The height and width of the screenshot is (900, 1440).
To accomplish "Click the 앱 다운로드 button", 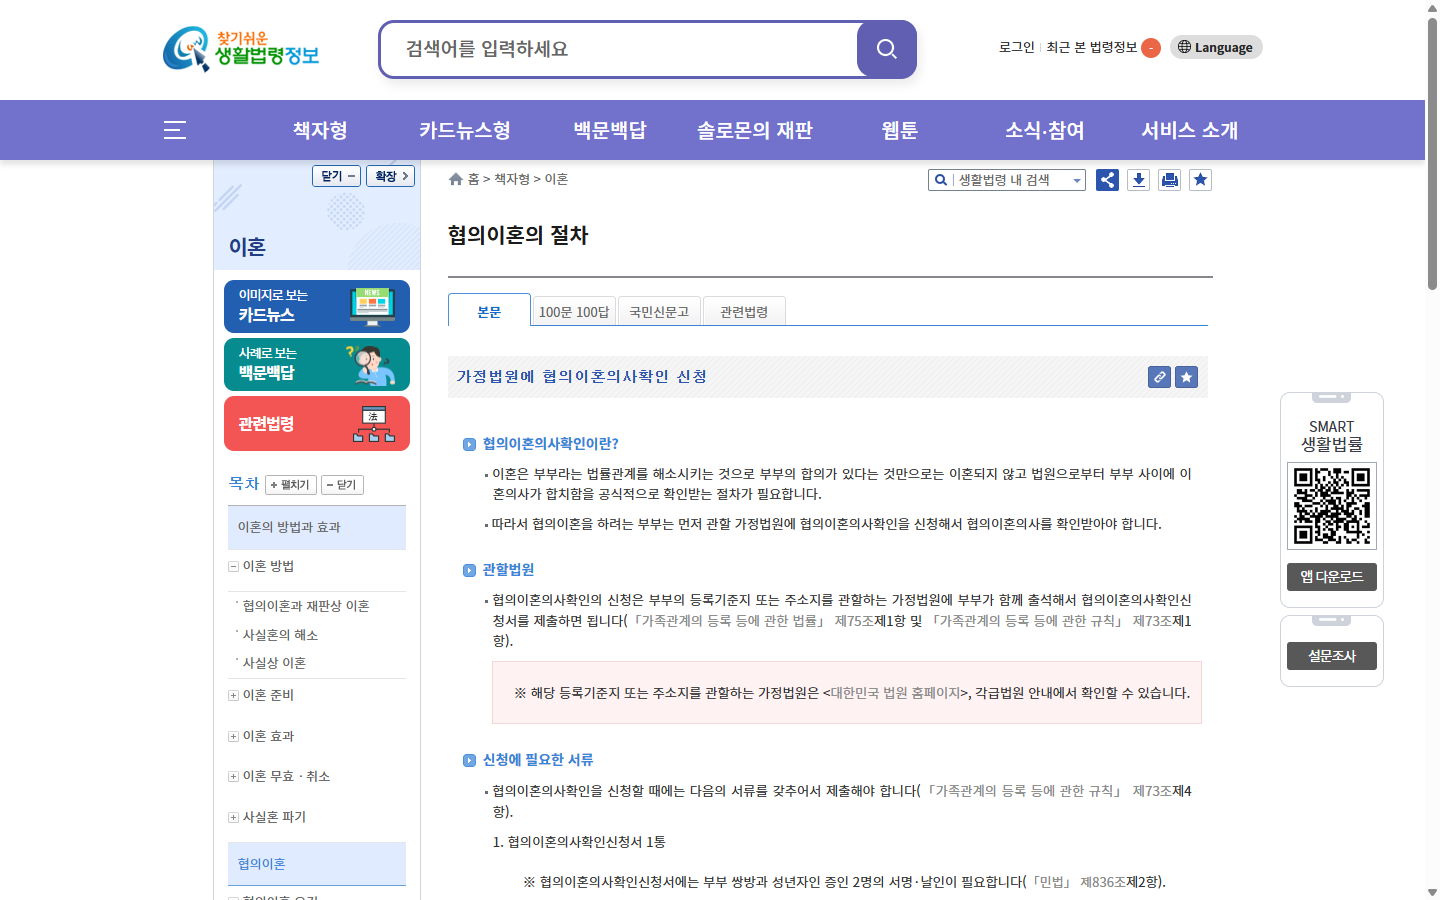I will [x=1332, y=577].
